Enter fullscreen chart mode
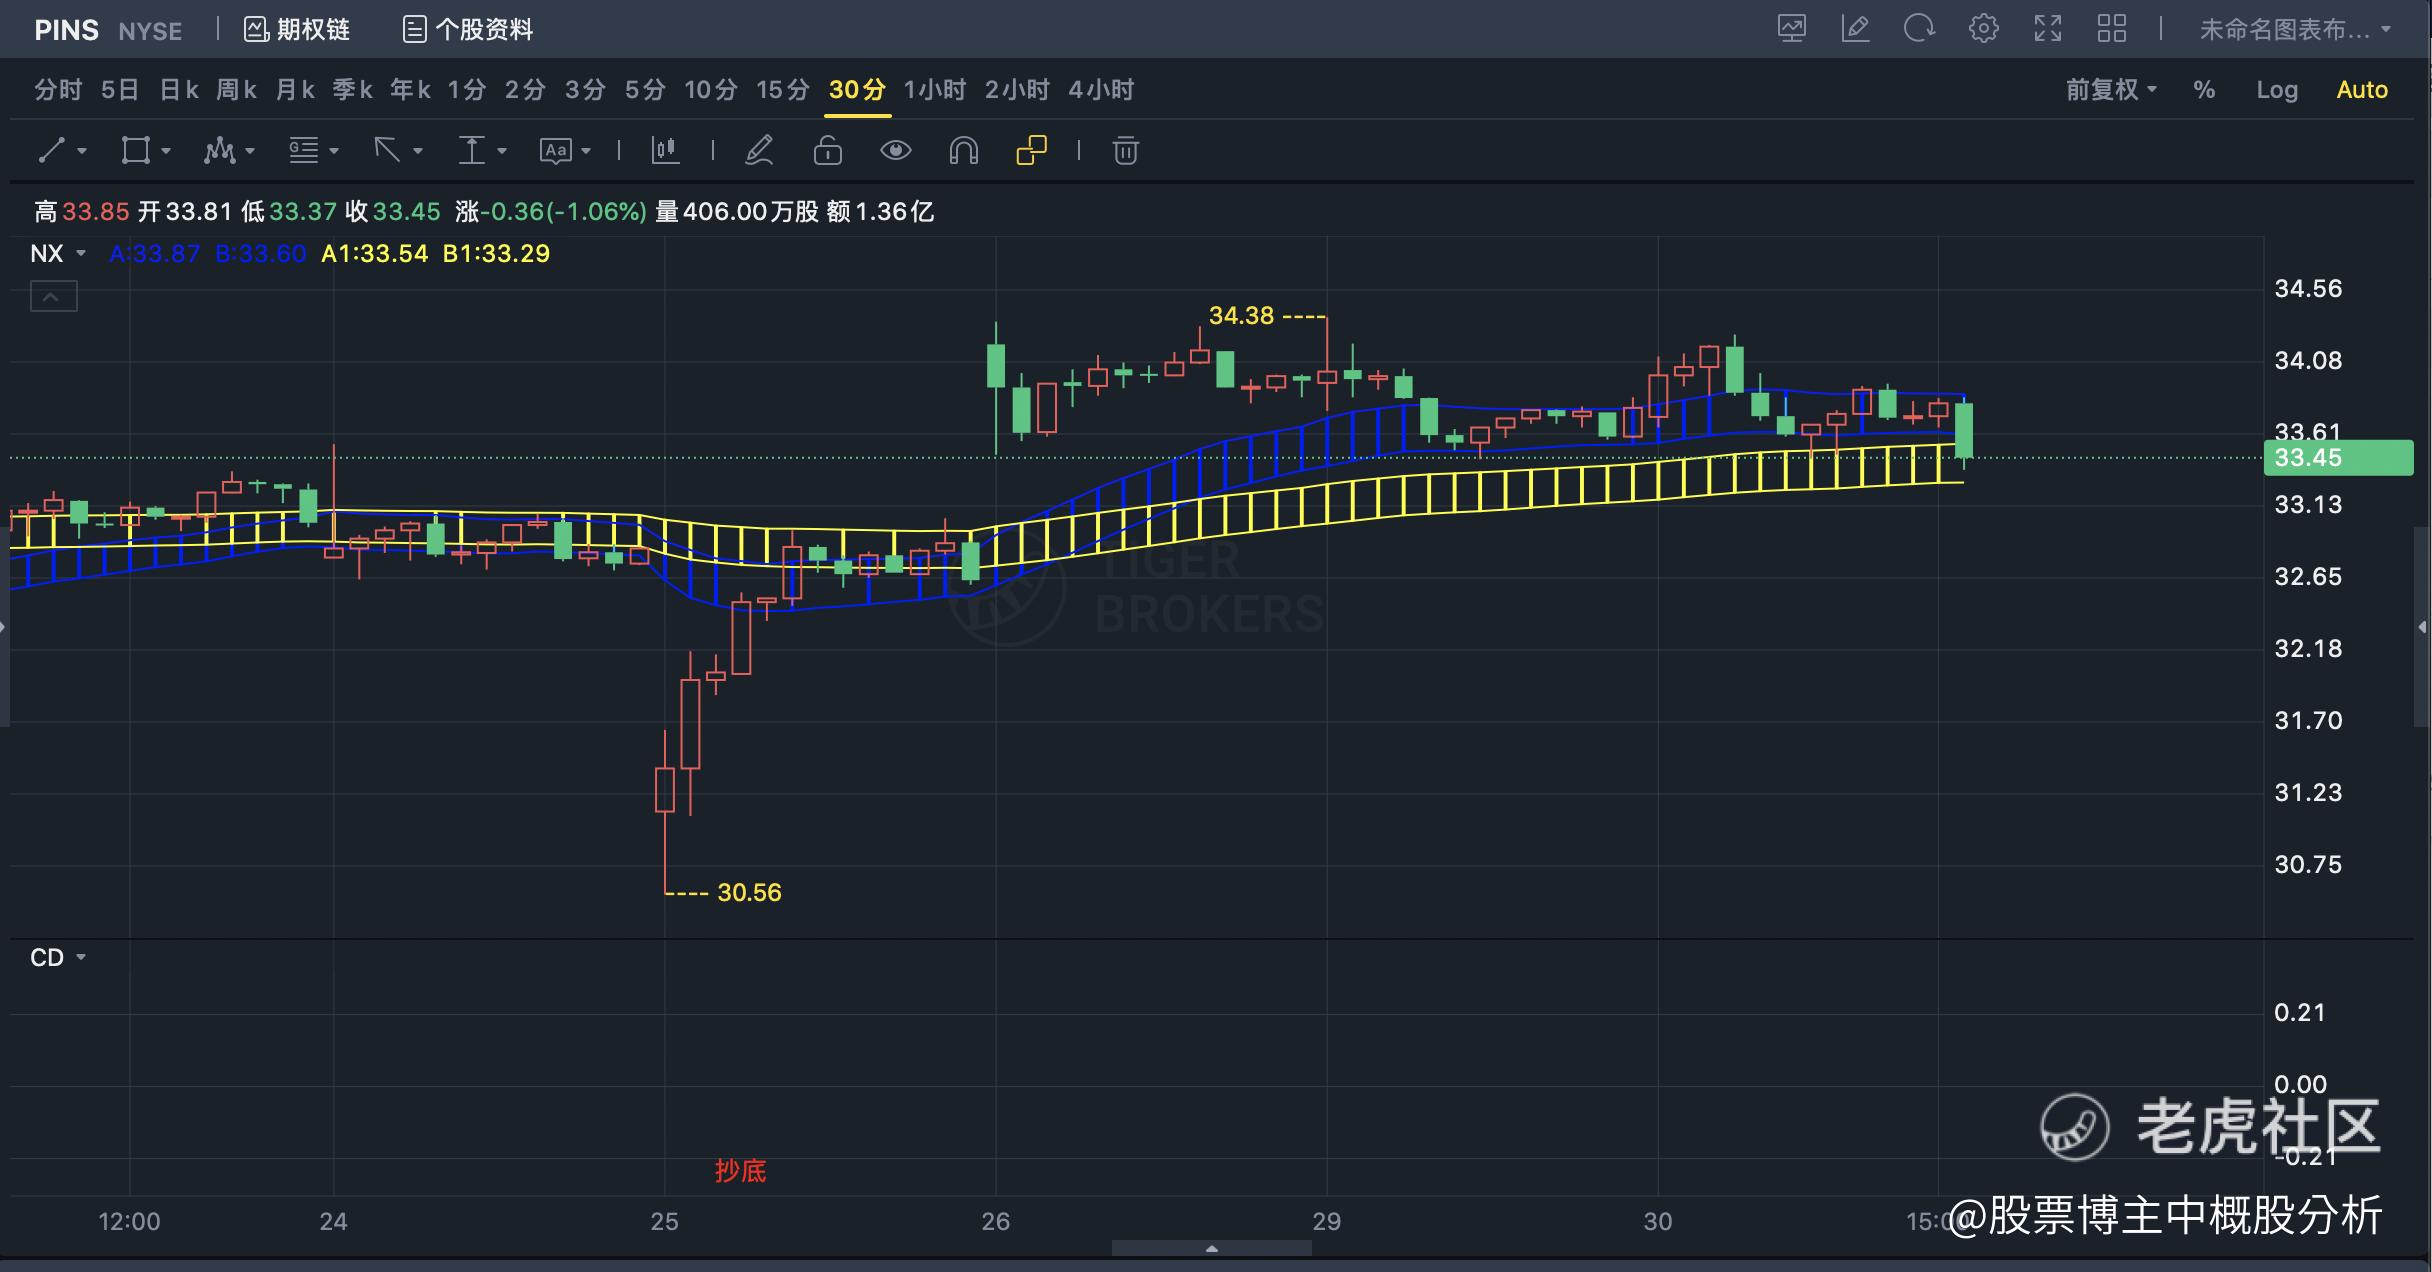2432x1272 pixels. (2047, 29)
